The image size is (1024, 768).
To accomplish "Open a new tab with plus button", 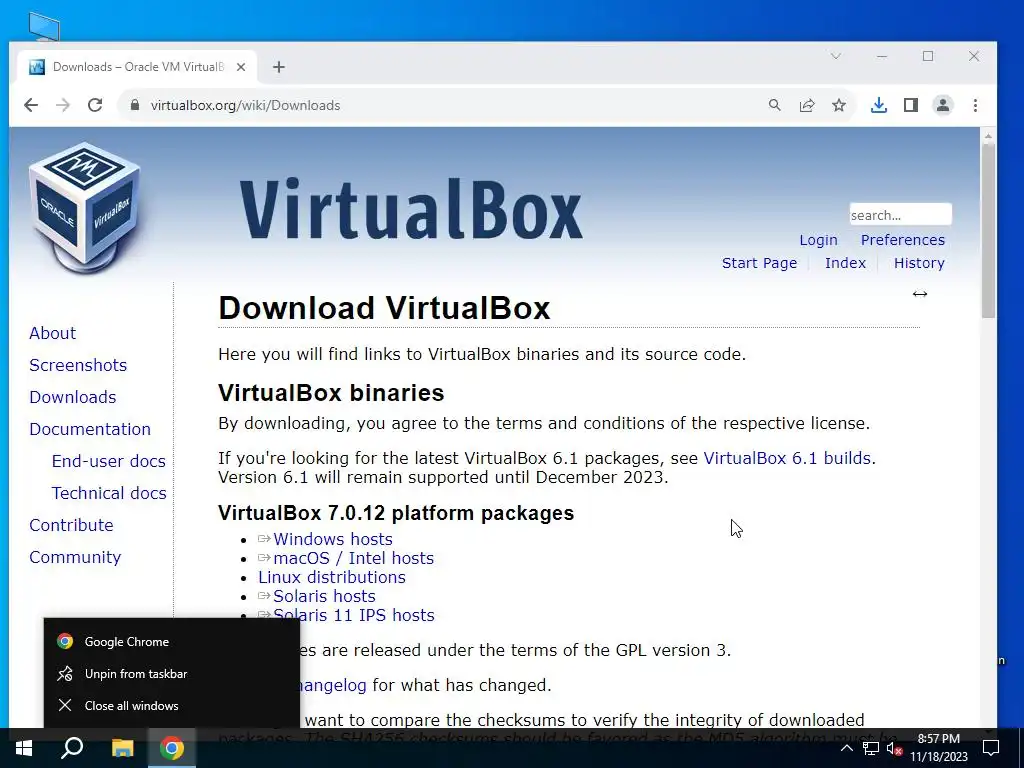I will pos(279,67).
